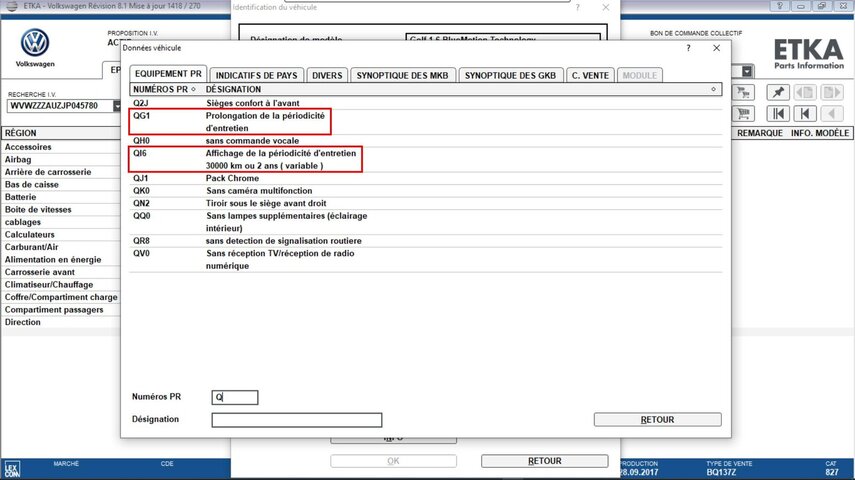
Task: Select QQ0 Sans lampes supplémentaires row
Action: pos(426,222)
